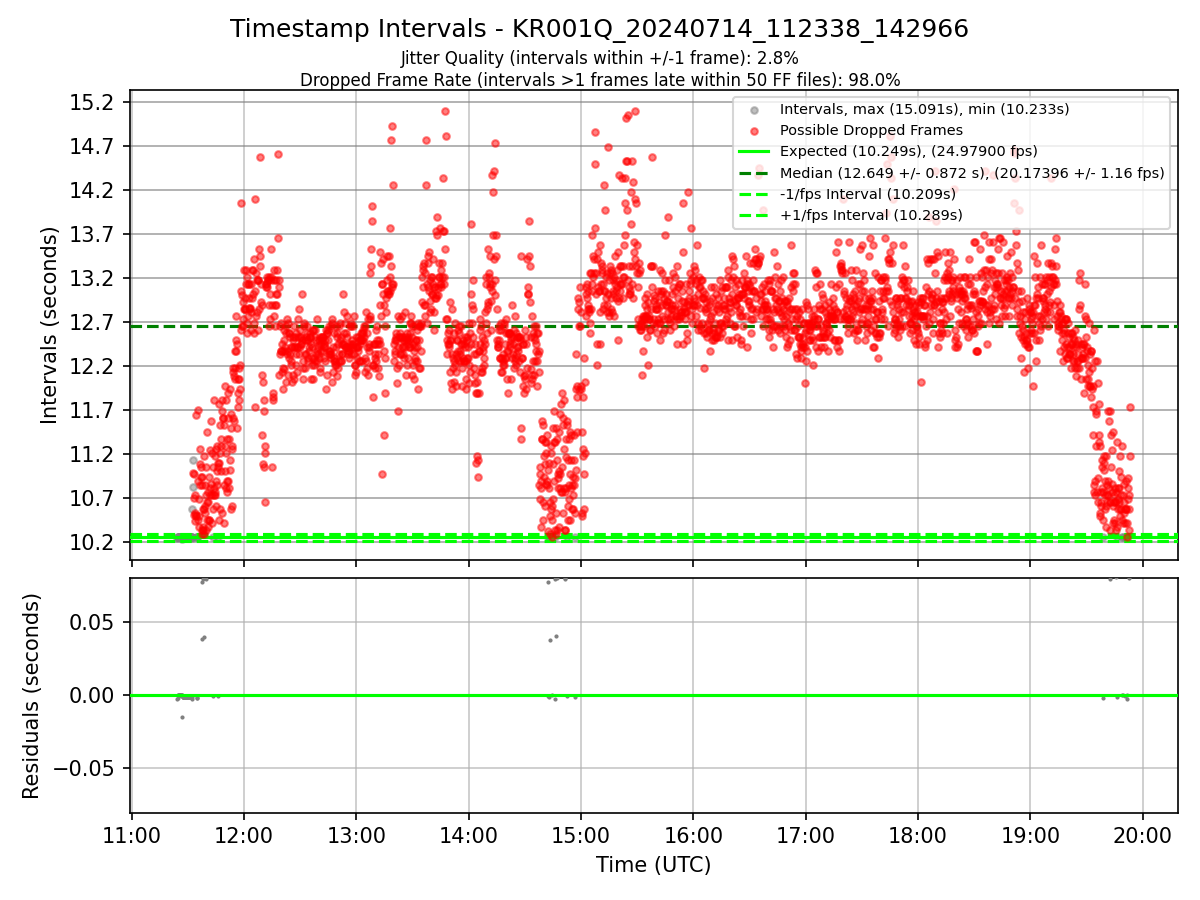The image size is (1200, 900).
Task: Click legend entry 'Possible Dropped Frames'
Action: [x=871, y=130]
